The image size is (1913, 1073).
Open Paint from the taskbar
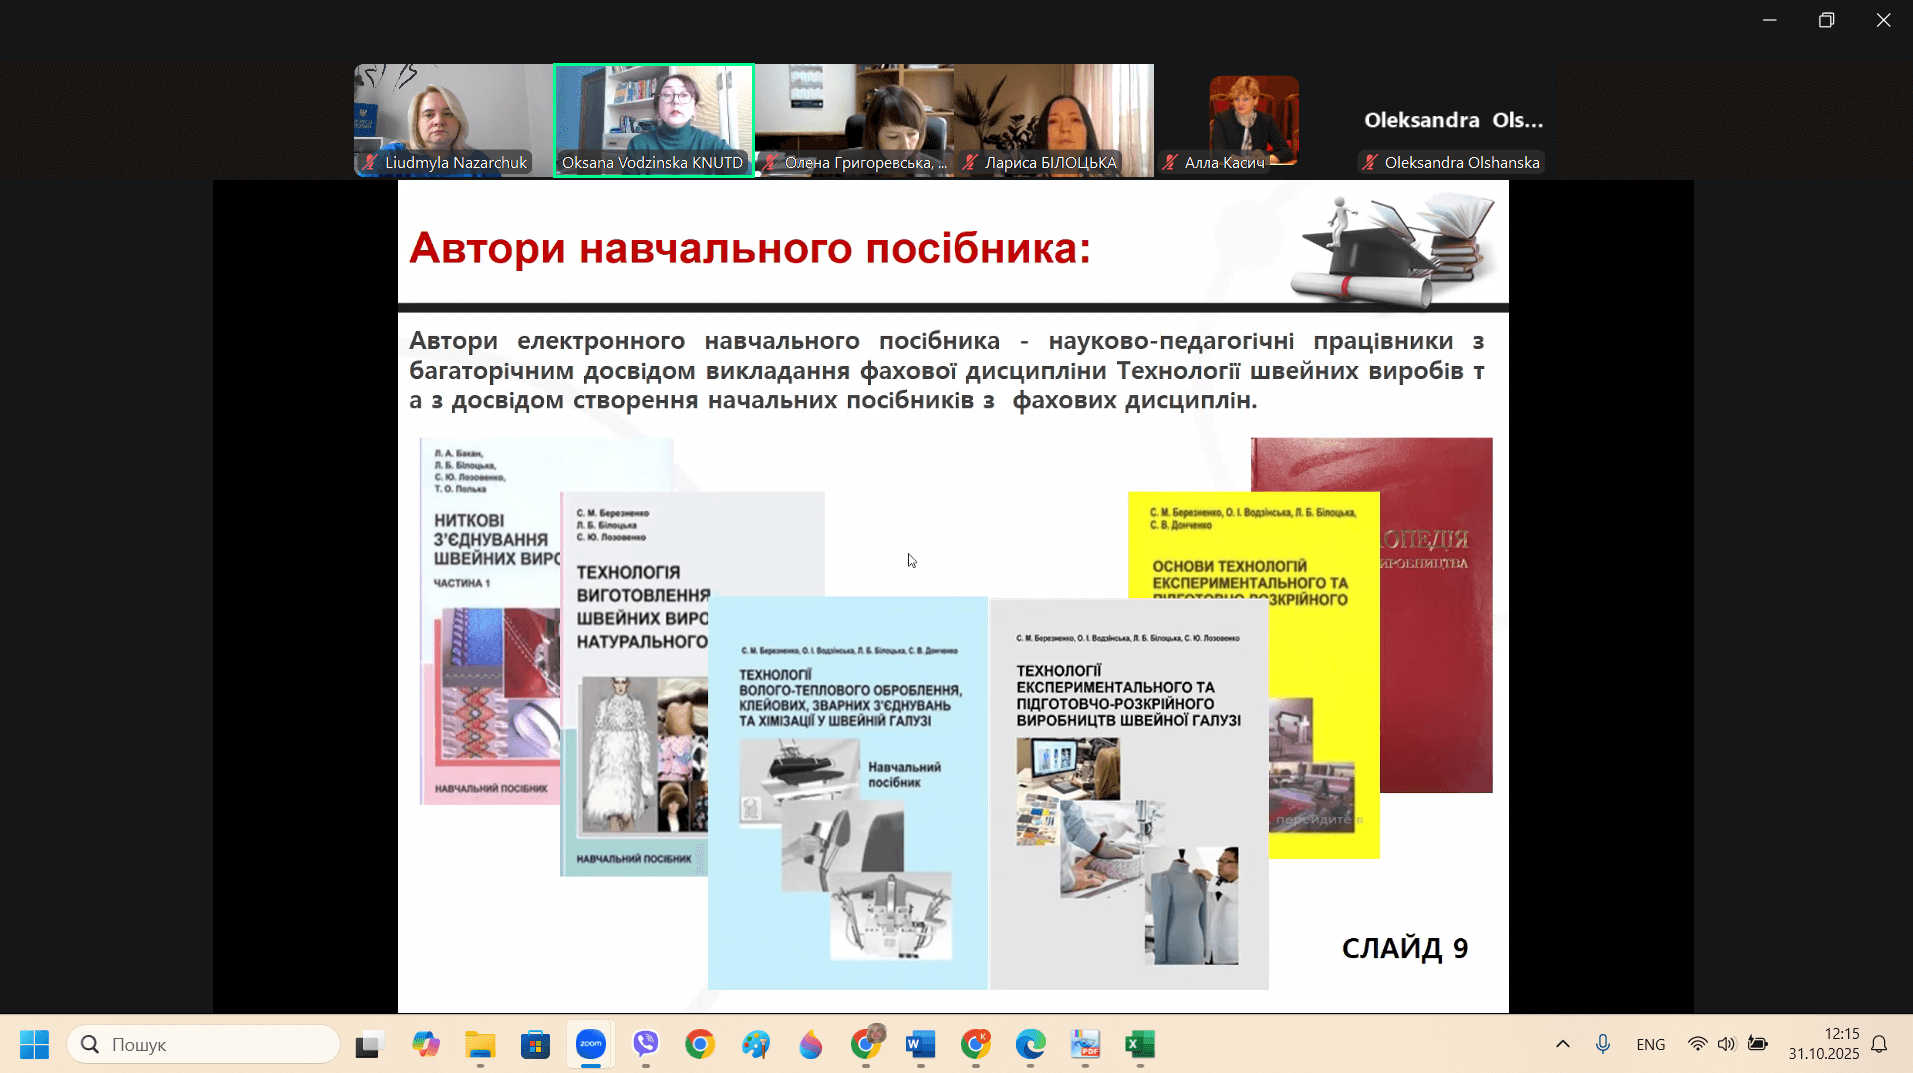point(755,1044)
